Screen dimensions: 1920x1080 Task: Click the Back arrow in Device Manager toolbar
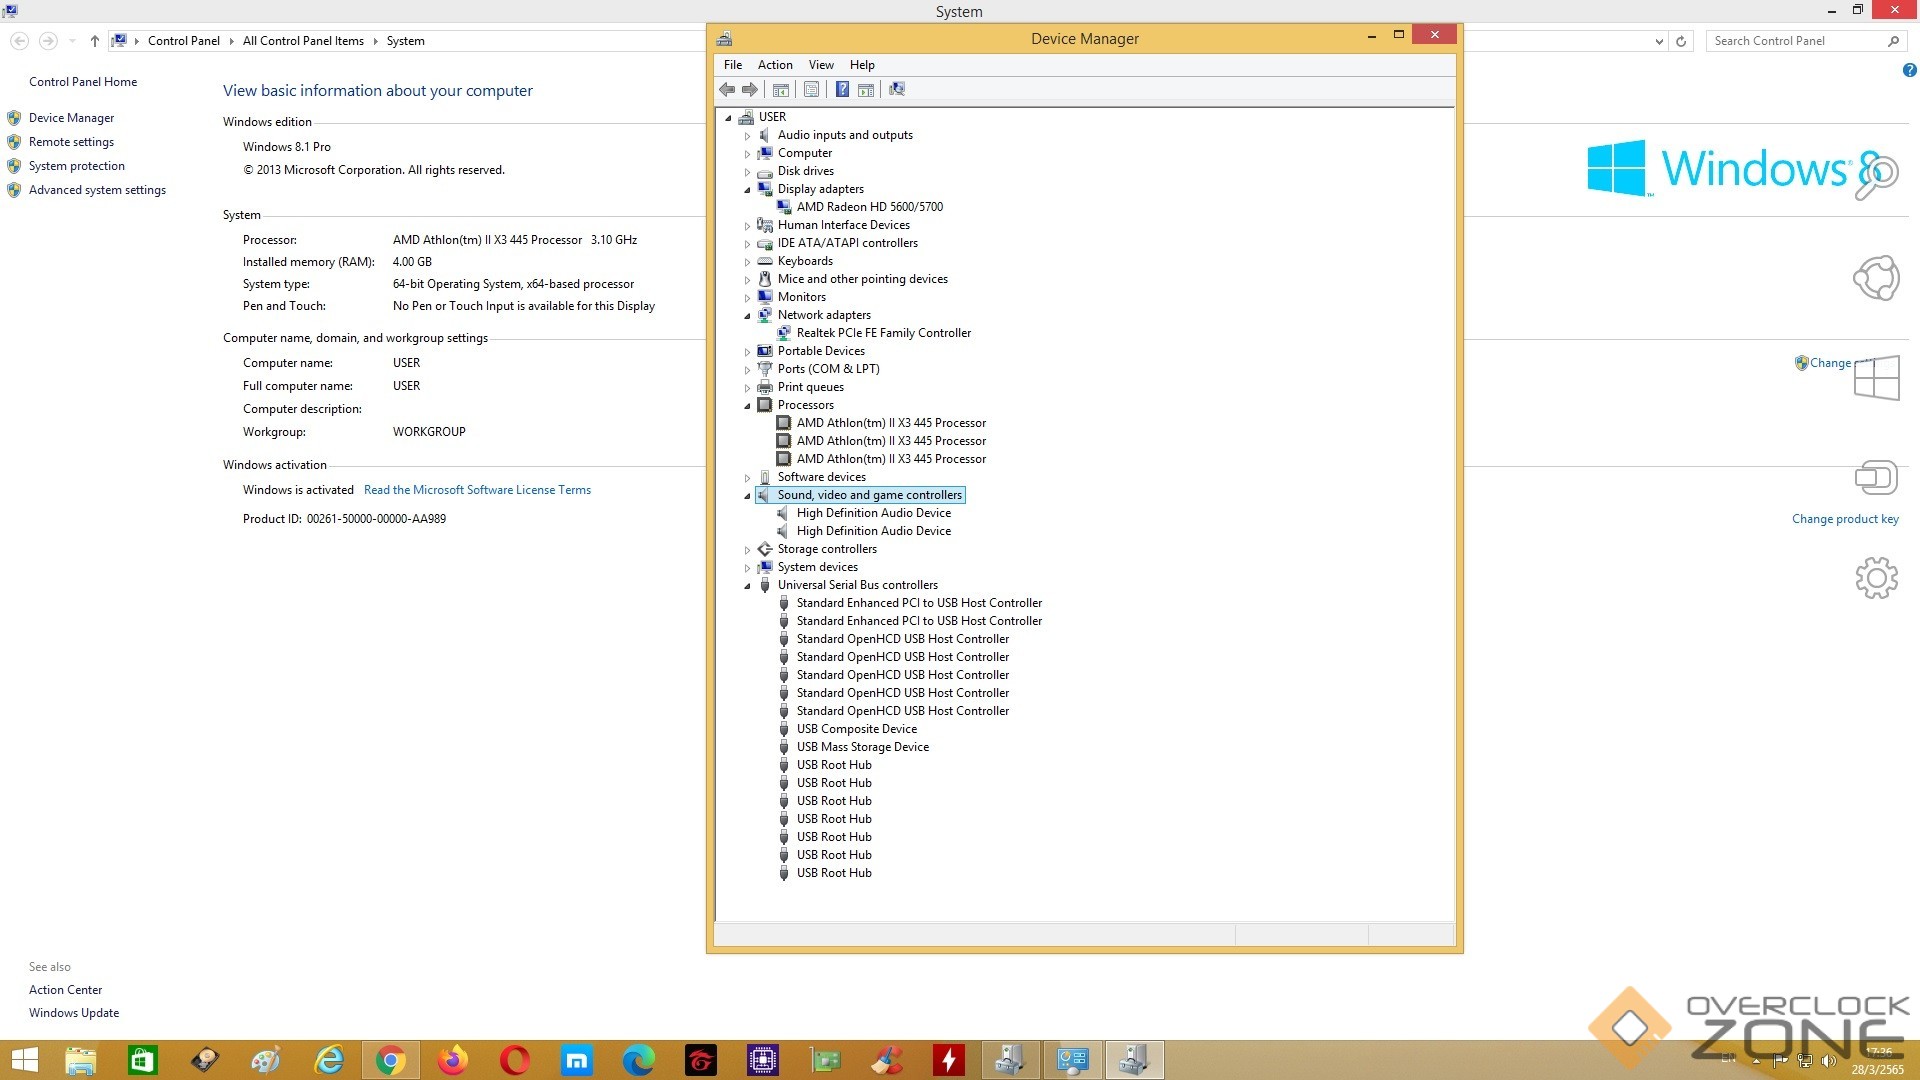click(x=727, y=90)
